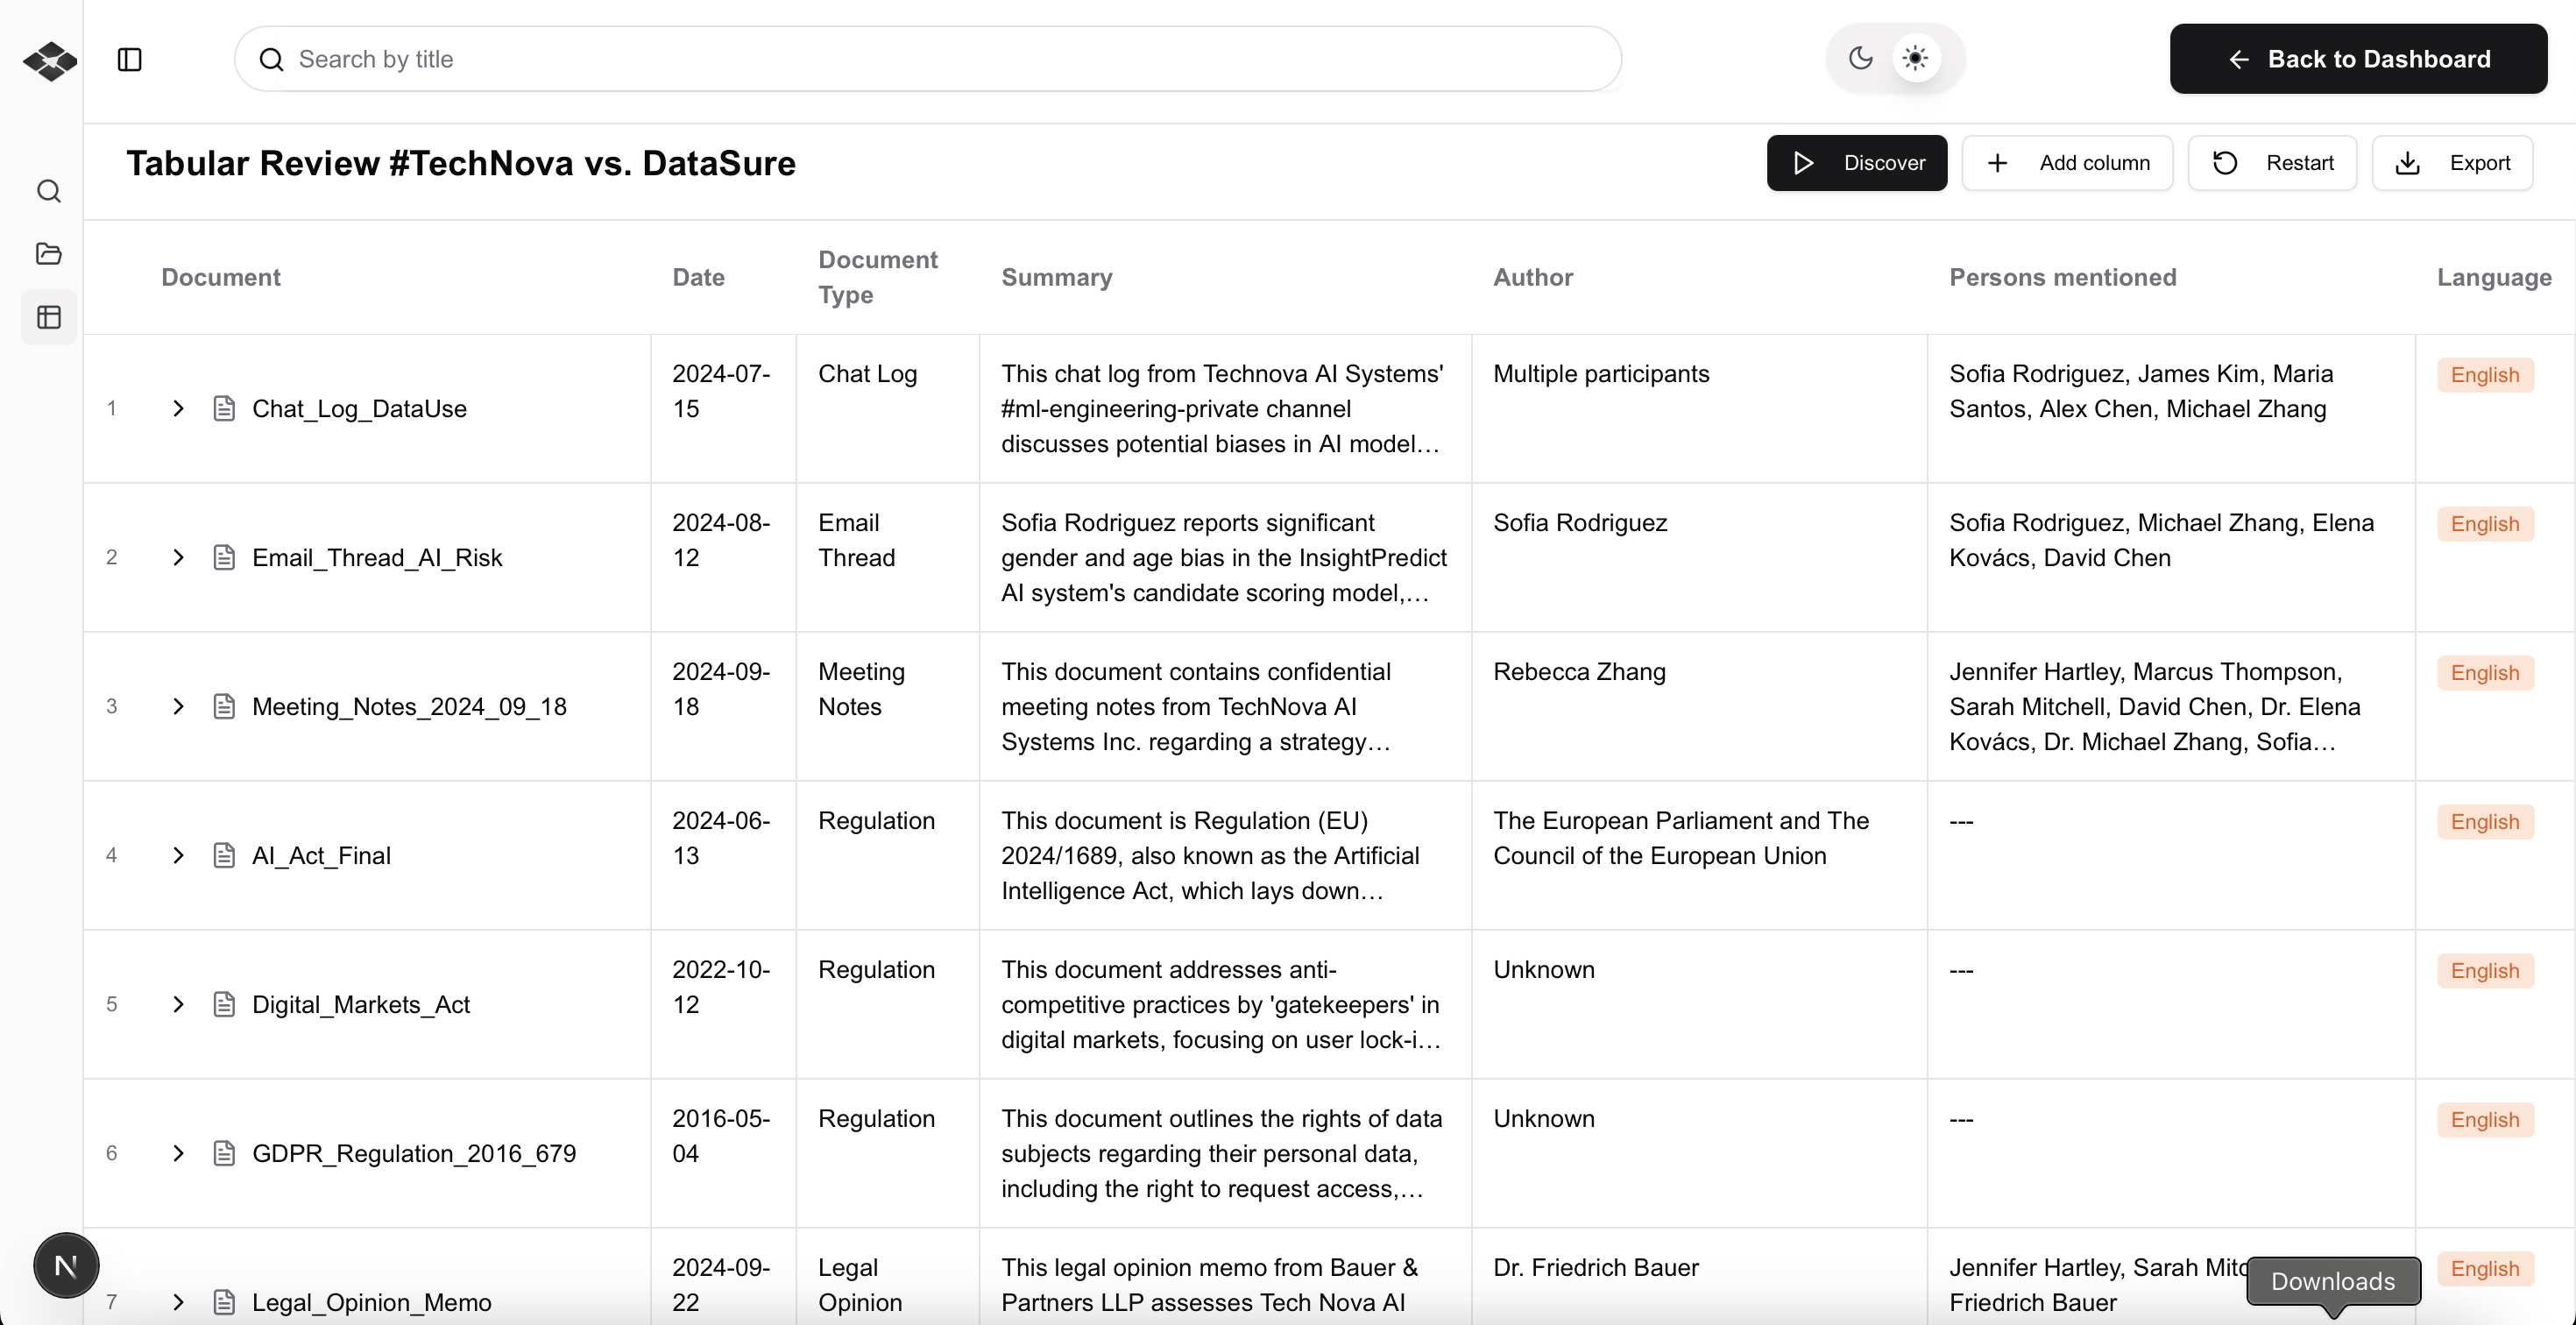Select the table view sidebar icon
The image size is (2576, 1325).
[x=49, y=318]
